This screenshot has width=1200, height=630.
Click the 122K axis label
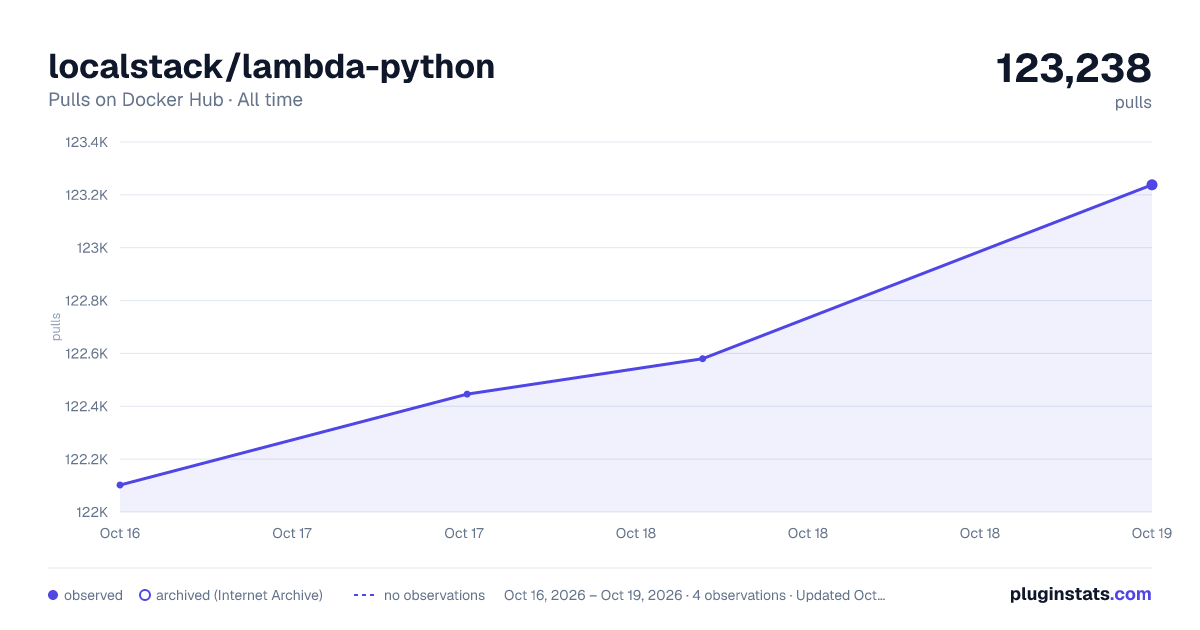92,513
